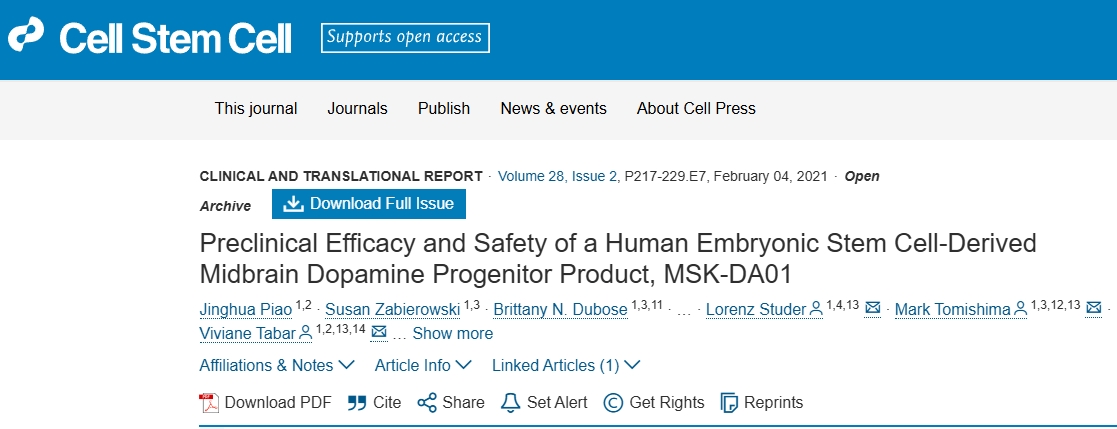Click Viviane Tabar's email envelope icon
Viewport: 1117px width, 429px height.
[x=379, y=333]
